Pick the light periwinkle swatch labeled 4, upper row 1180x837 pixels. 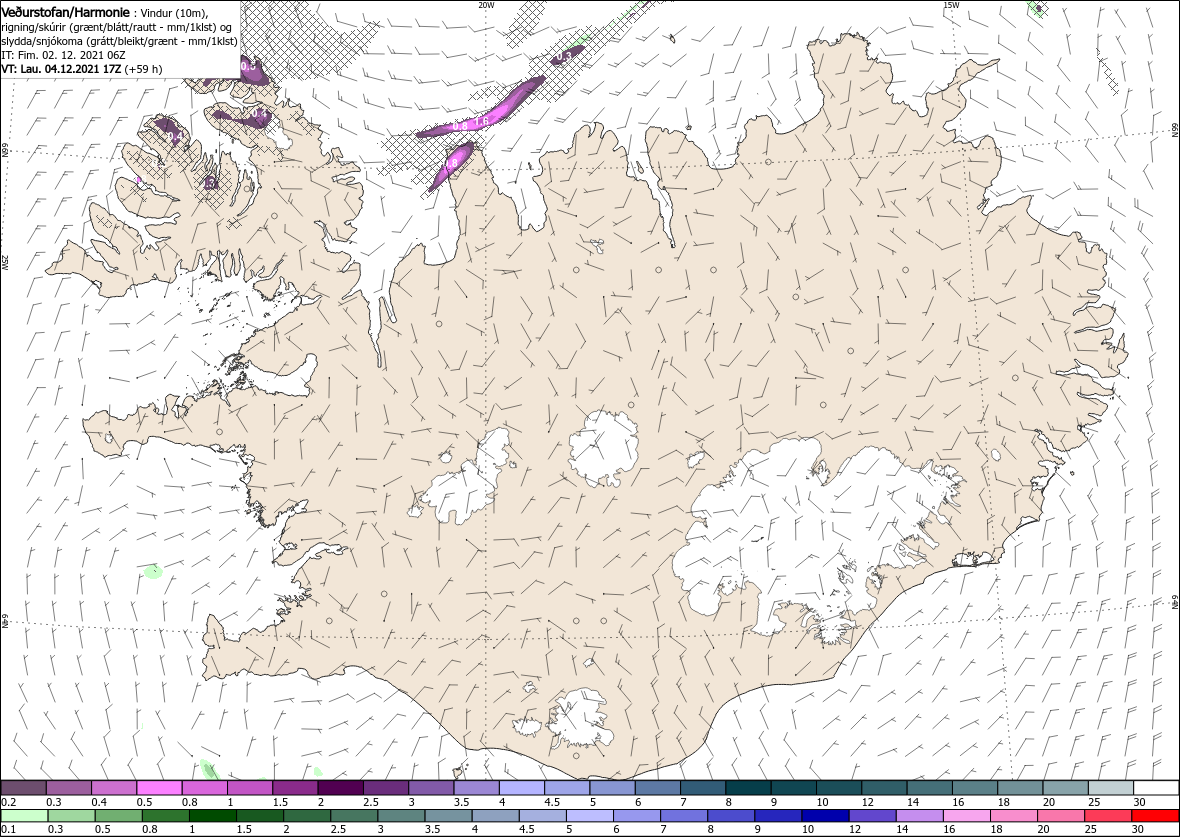pyautogui.click(x=522, y=788)
